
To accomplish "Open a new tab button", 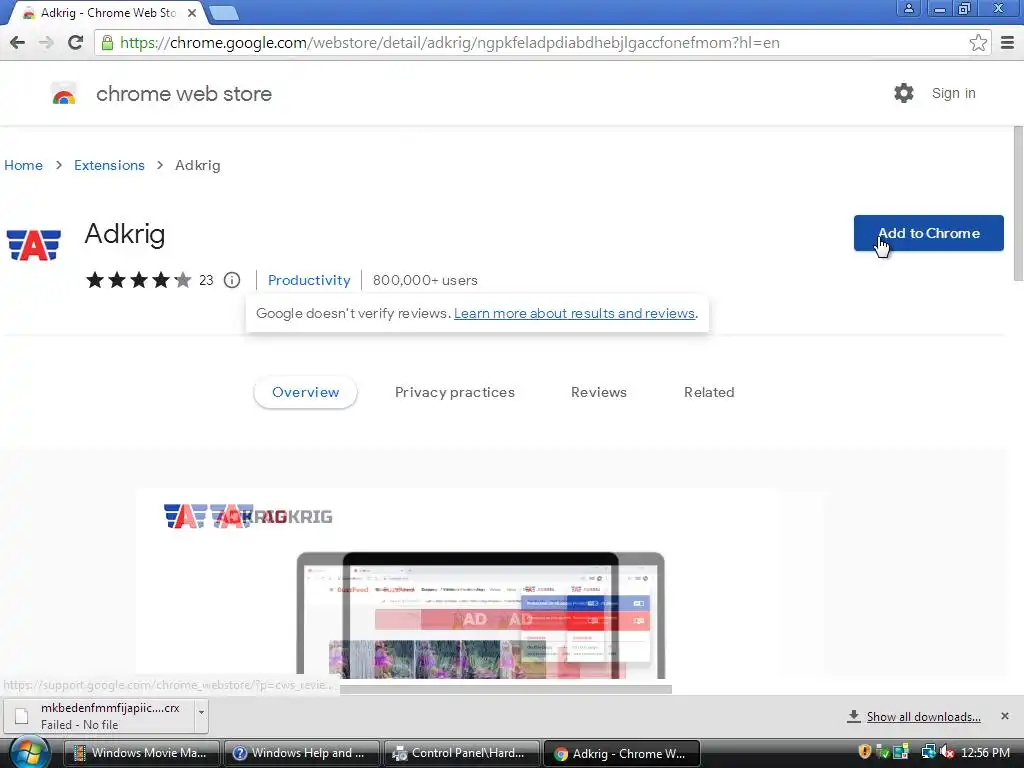I will pyautogui.click(x=224, y=13).
